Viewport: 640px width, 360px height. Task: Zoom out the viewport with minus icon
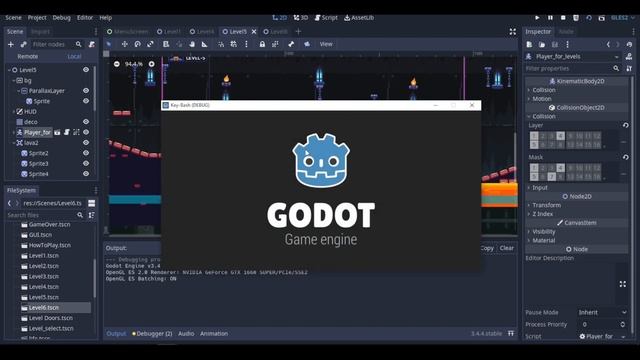pyautogui.click(x=117, y=64)
